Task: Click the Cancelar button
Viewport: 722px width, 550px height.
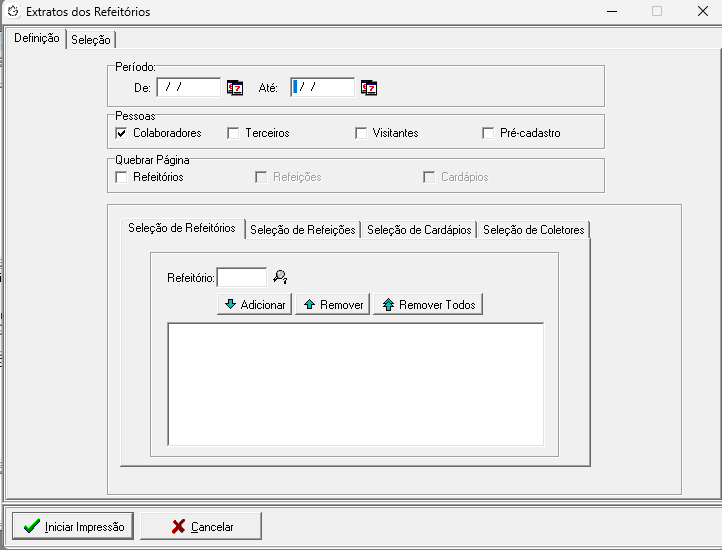Action: pos(201,526)
